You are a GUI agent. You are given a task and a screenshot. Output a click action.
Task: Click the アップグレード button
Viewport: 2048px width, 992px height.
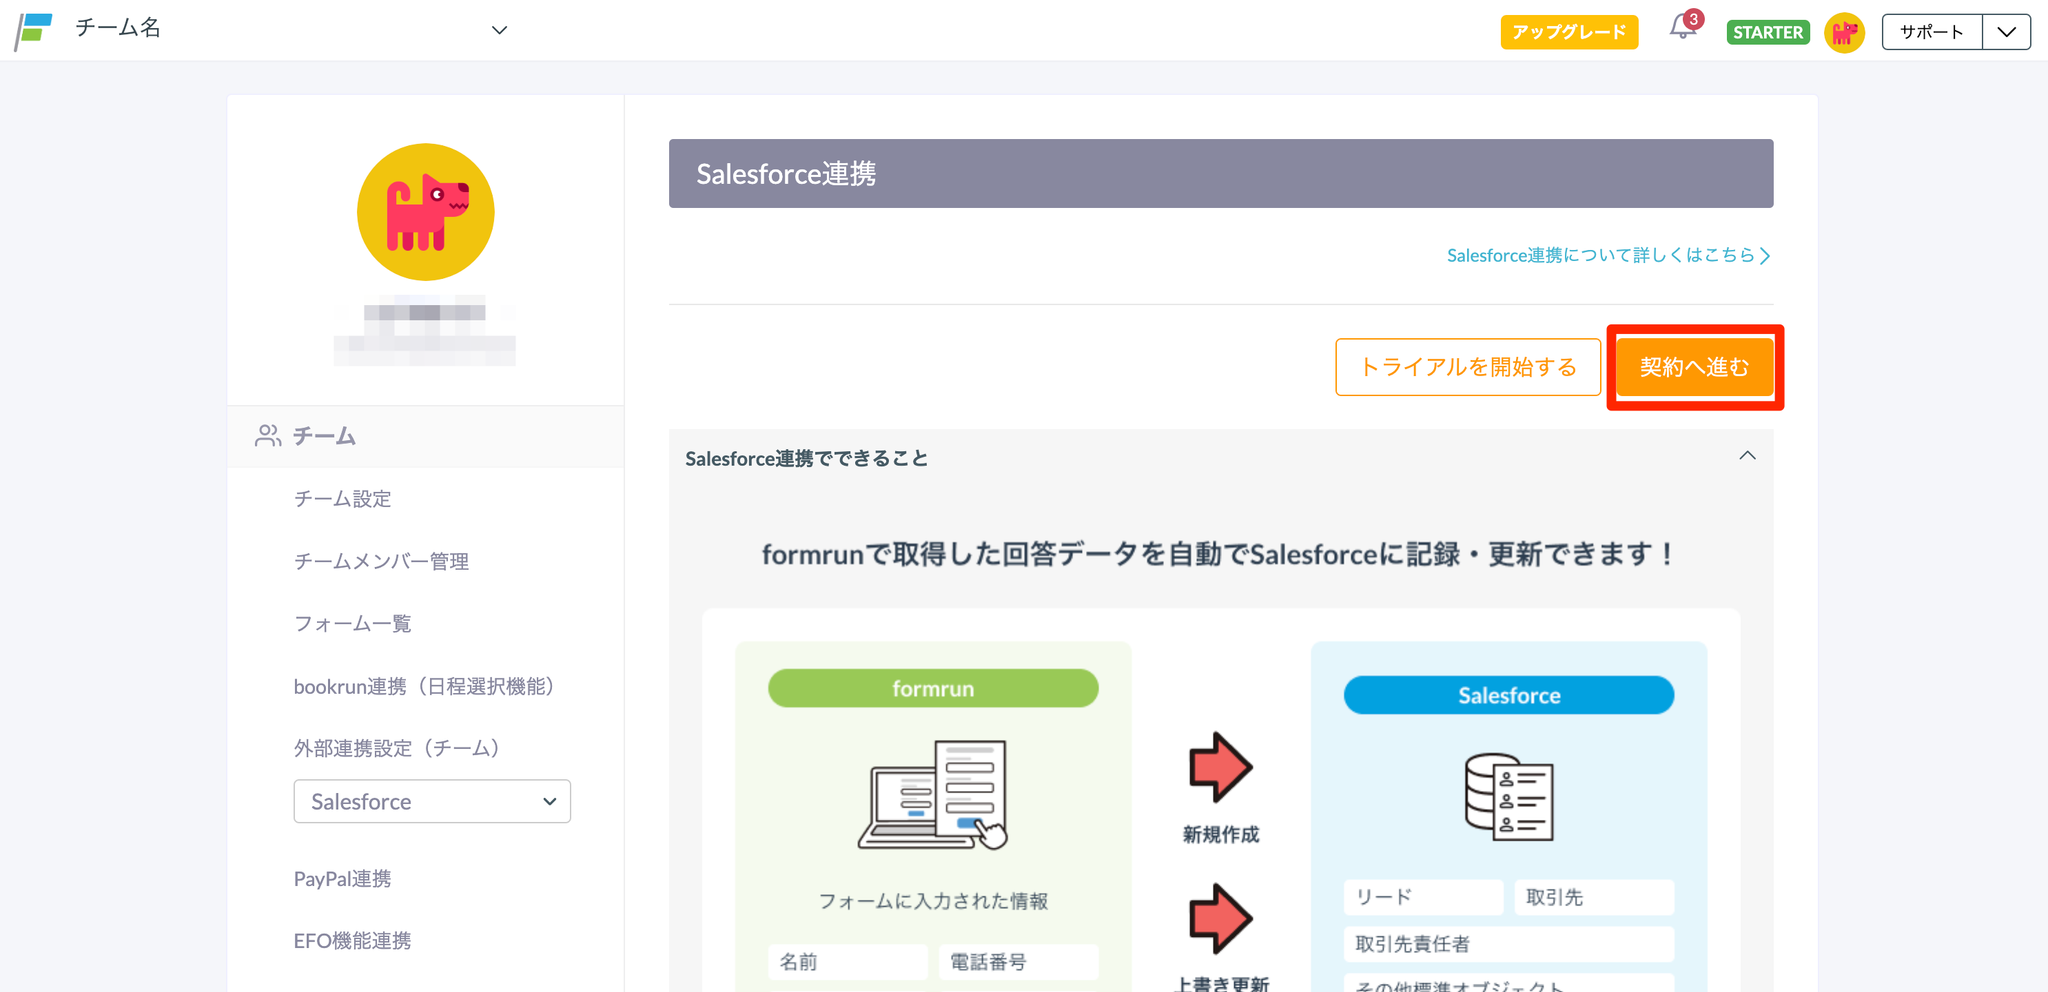pos(1568,32)
